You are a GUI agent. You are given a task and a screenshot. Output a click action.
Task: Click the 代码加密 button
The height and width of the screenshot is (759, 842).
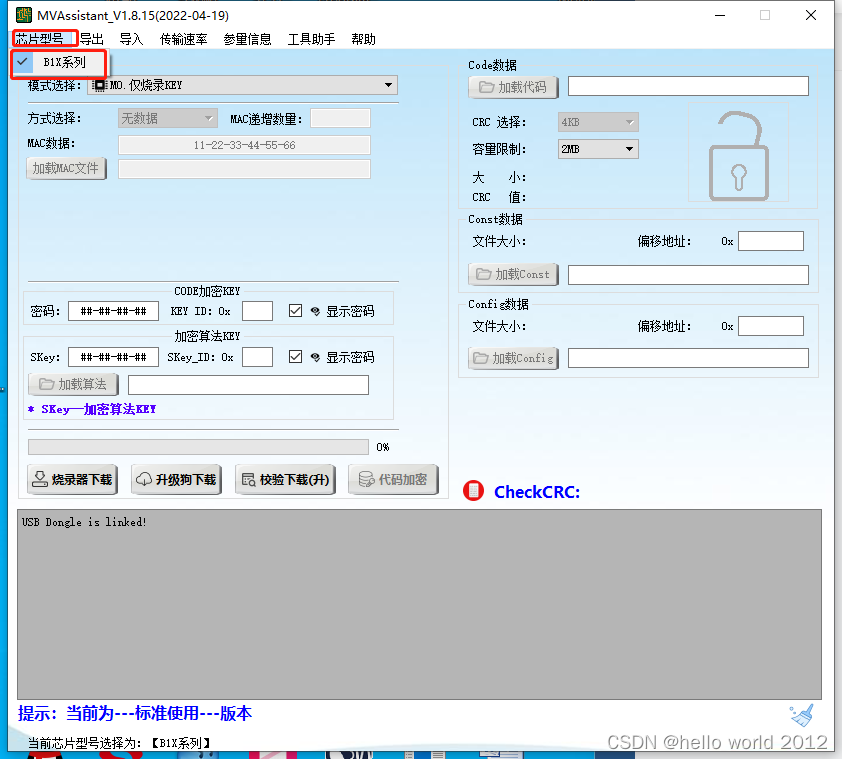pyautogui.click(x=393, y=479)
